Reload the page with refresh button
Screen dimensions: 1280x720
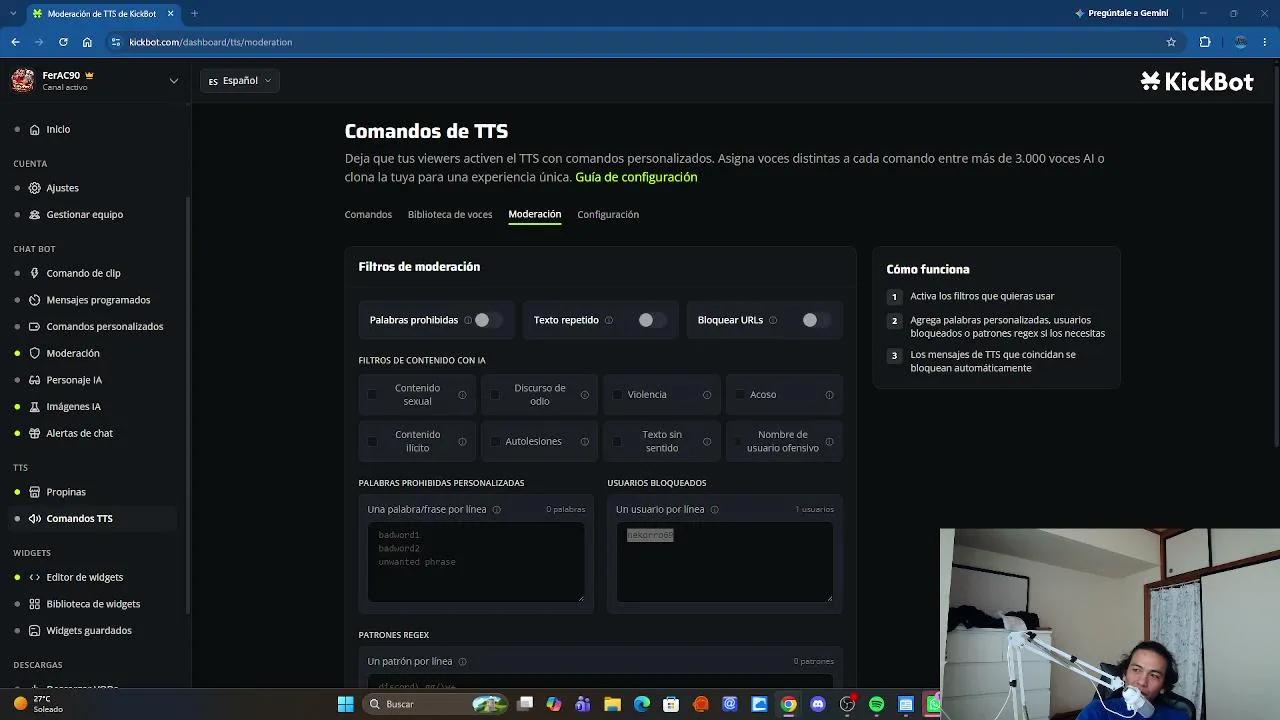coord(63,42)
